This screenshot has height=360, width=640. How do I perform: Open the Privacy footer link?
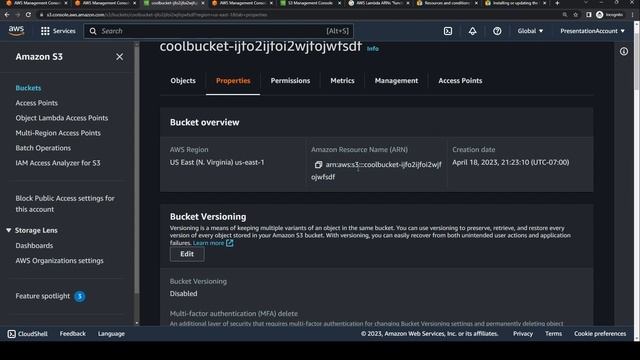(523, 333)
